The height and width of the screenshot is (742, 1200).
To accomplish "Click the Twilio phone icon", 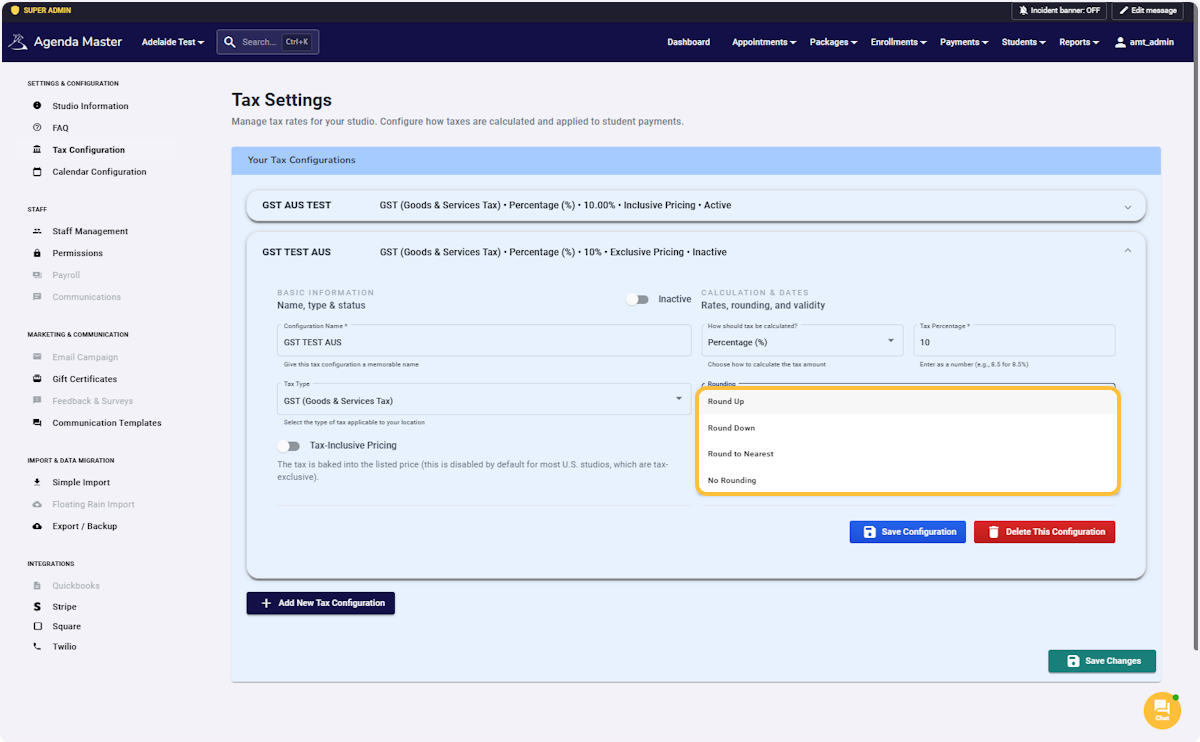I will pyautogui.click(x=37, y=647).
